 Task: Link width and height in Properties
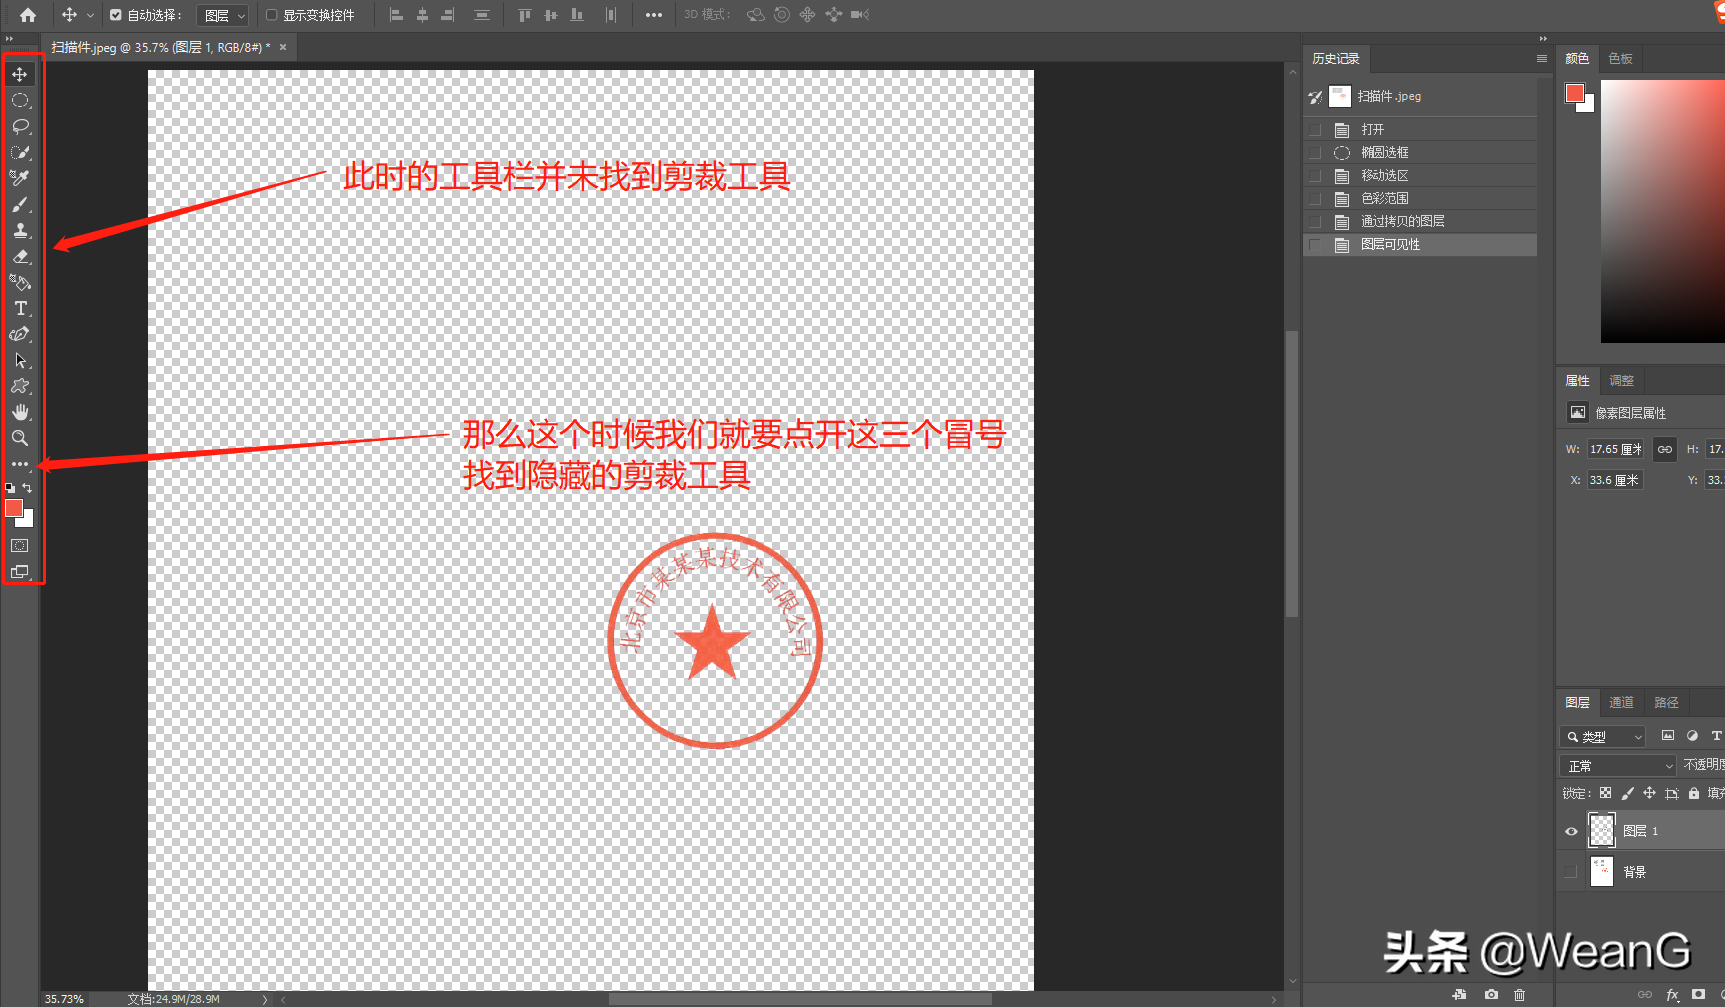click(x=1664, y=449)
